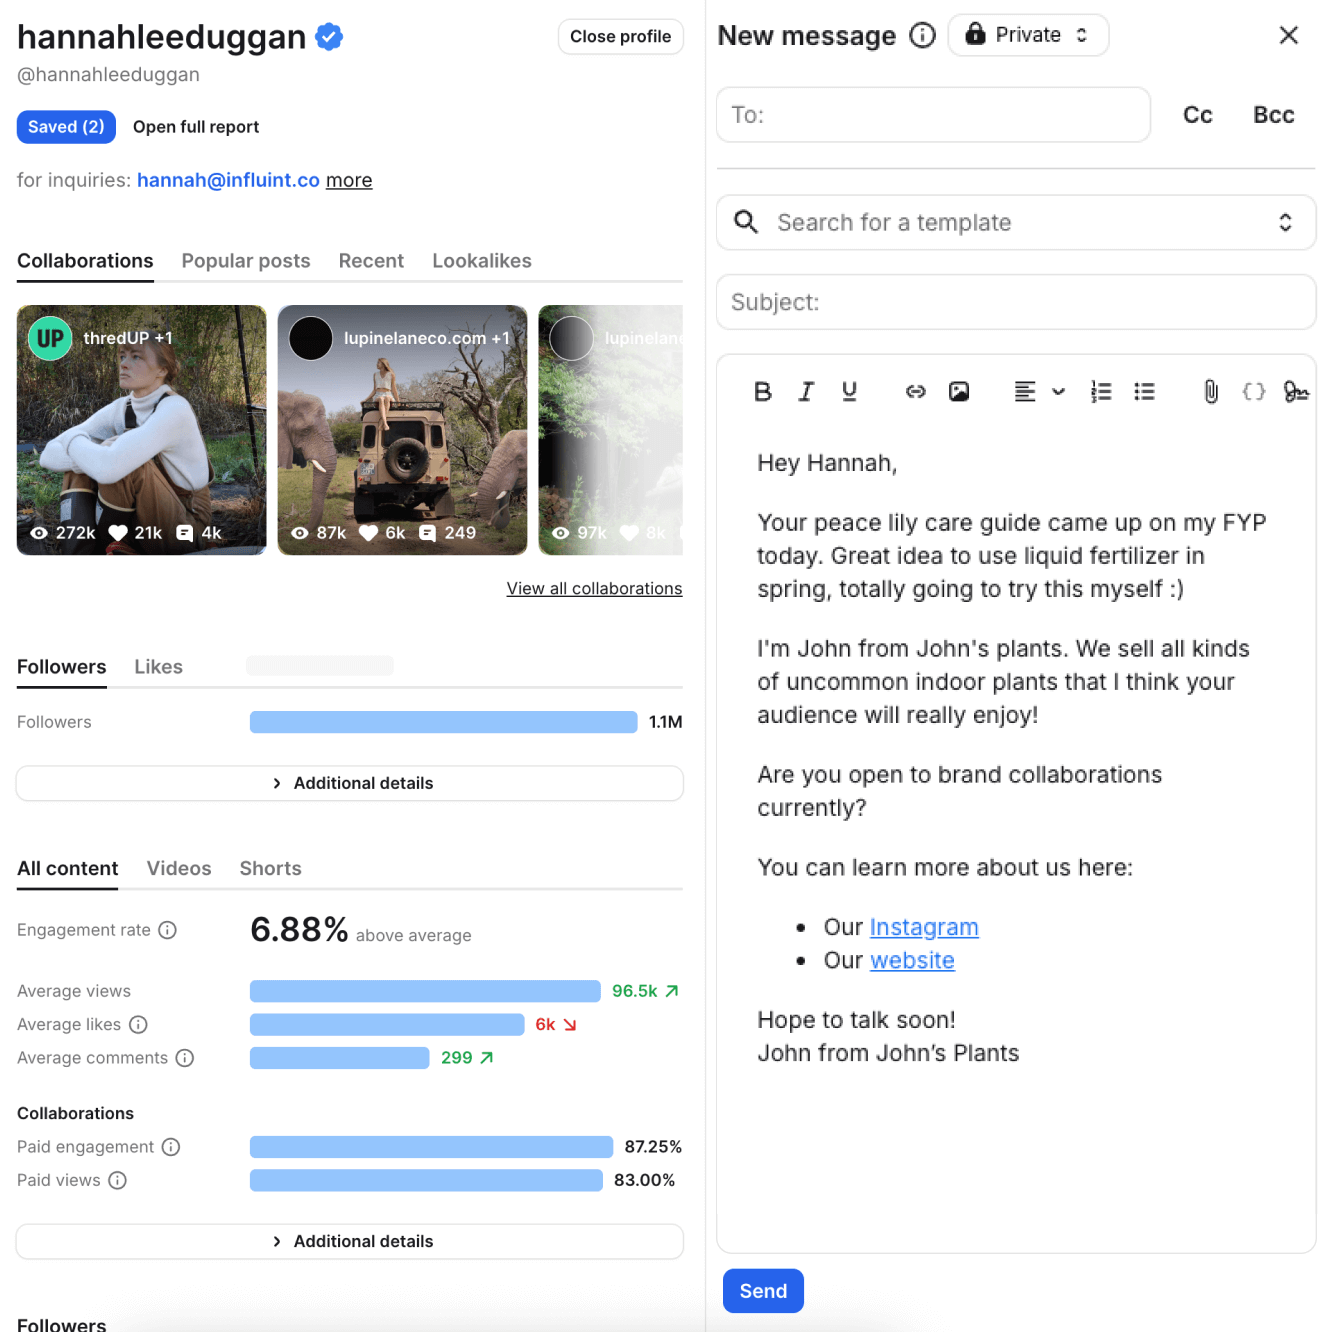Open the text alignment dropdown arrow
Viewport: 1332px width, 1332px height.
coord(1058,392)
